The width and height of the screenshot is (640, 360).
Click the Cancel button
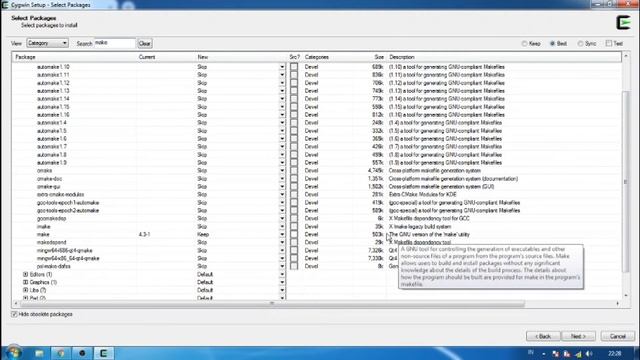(x=618, y=336)
